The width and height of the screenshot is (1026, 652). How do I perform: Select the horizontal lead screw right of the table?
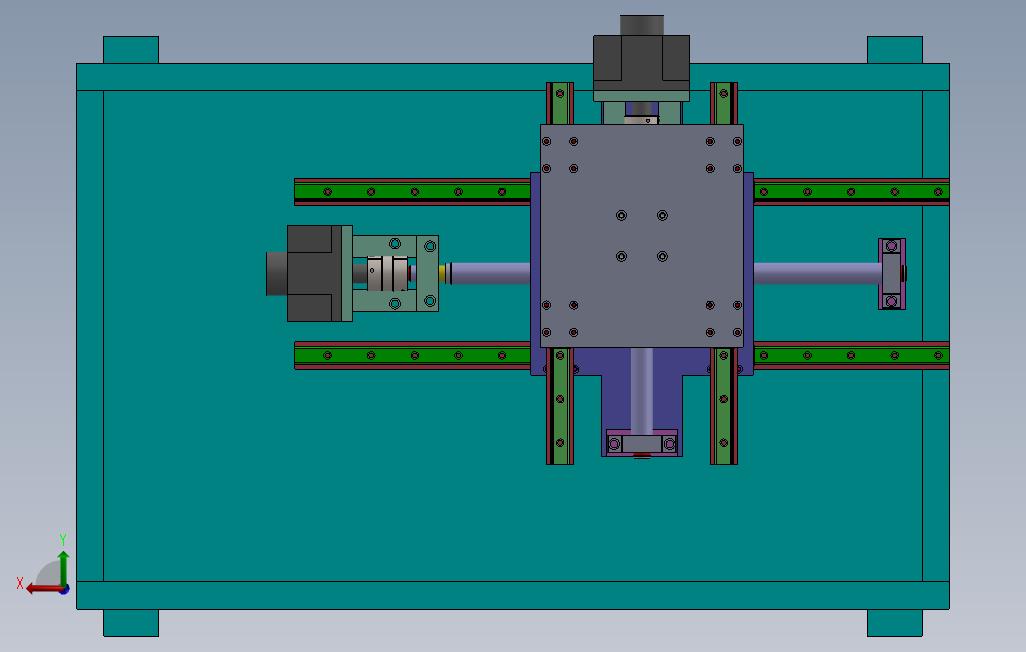pyautogui.click(x=817, y=273)
